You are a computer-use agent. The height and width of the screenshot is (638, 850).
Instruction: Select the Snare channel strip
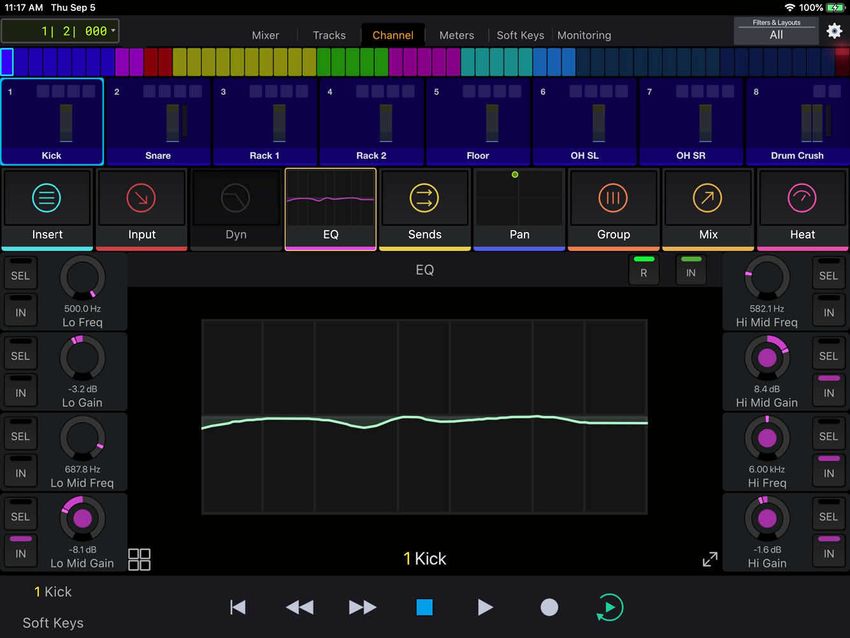click(x=158, y=121)
